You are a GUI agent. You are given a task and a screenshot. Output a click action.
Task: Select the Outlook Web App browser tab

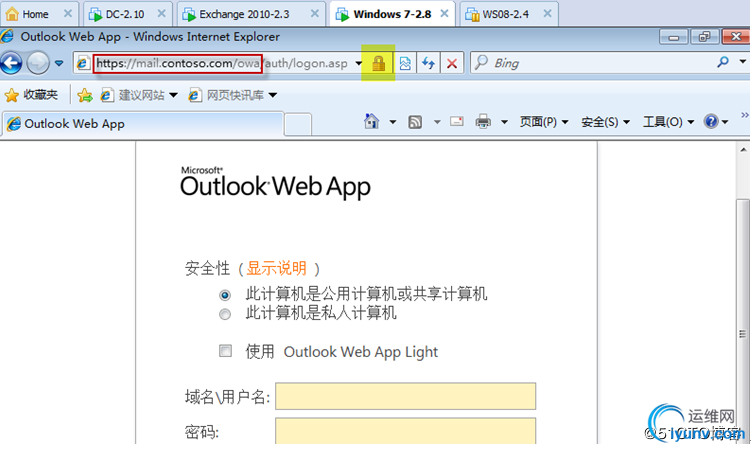click(143, 124)
